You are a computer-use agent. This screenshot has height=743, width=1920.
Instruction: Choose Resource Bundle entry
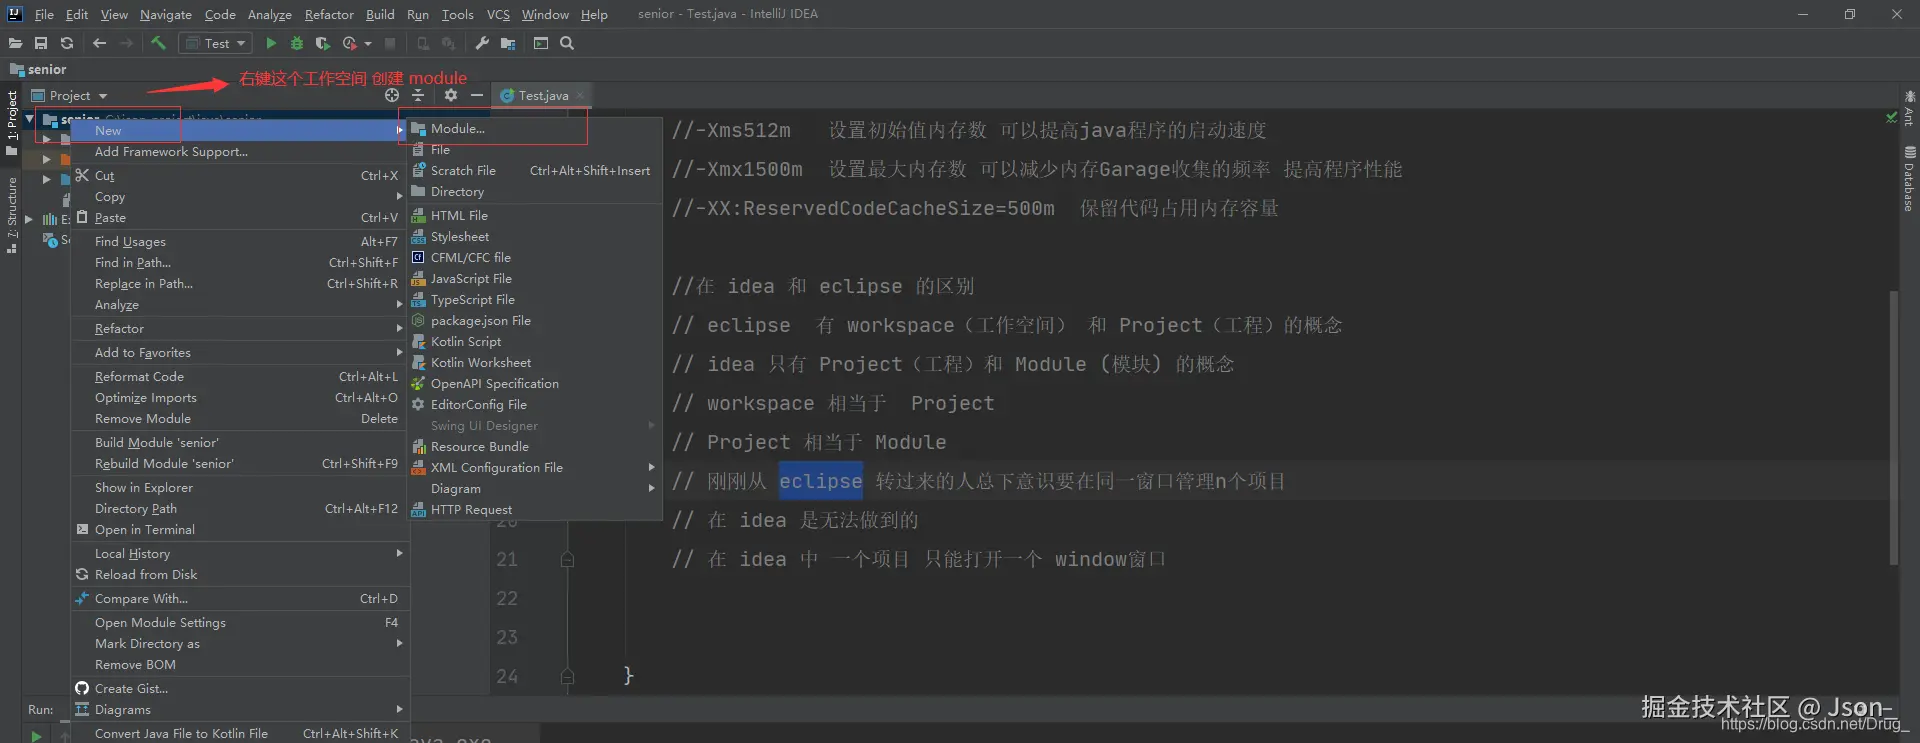click(534, 446)
